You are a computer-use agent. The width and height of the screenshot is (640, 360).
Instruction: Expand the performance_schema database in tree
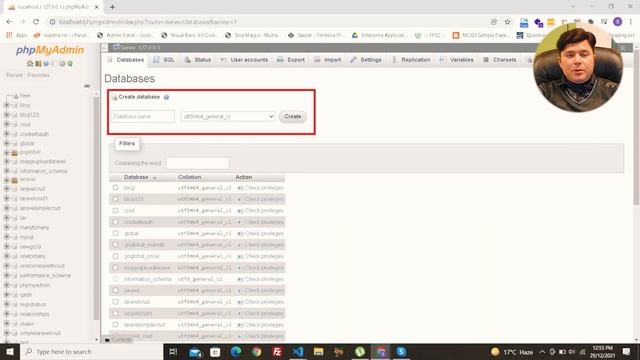click(7, 276)
